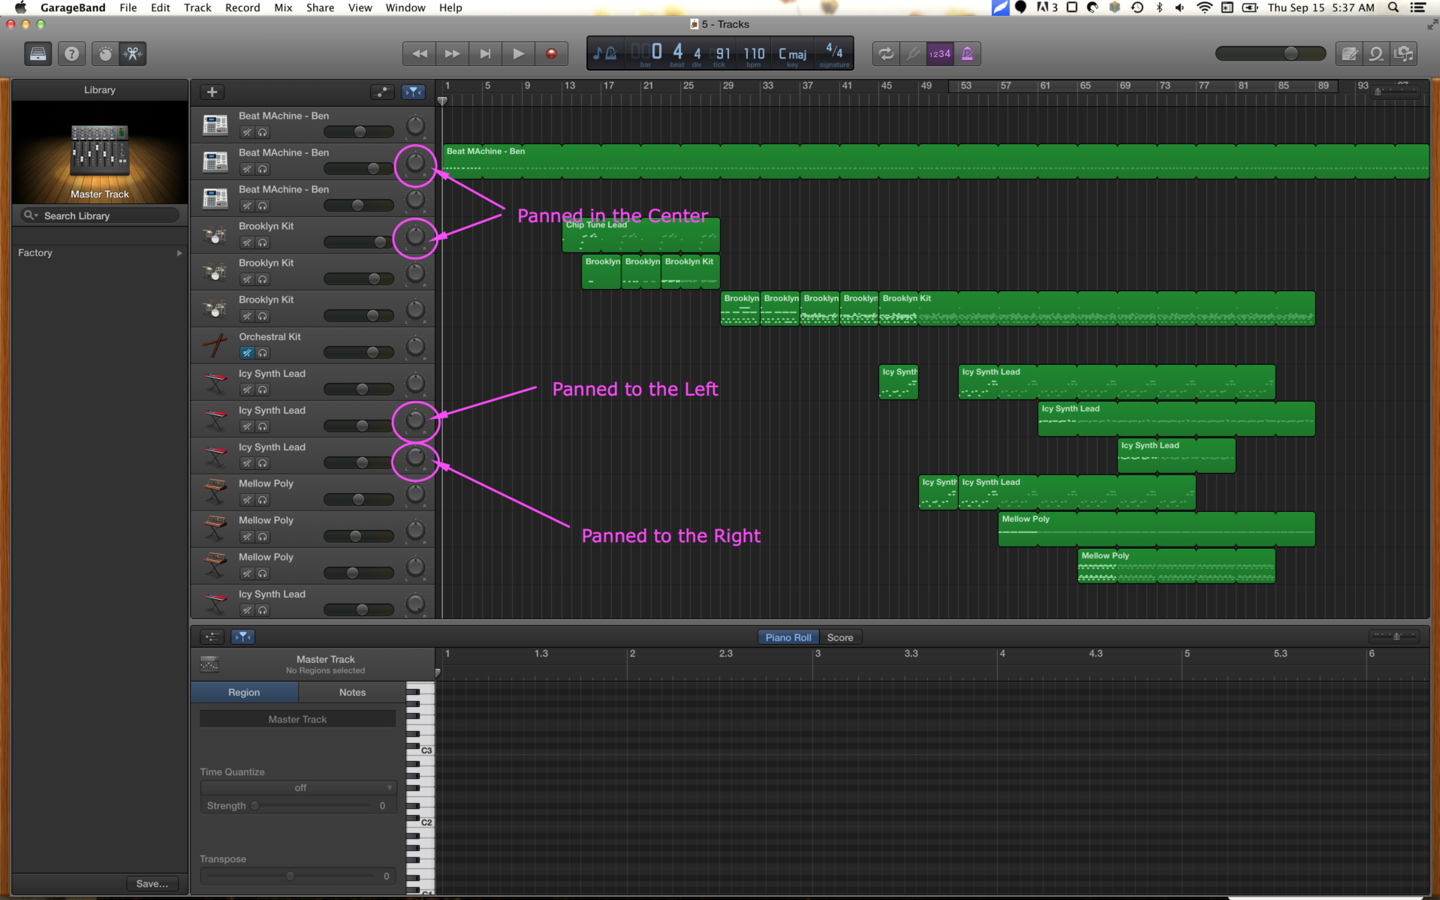Toggle the Editors scissors button
The image size is (1440, 900).
coord(132,54)
